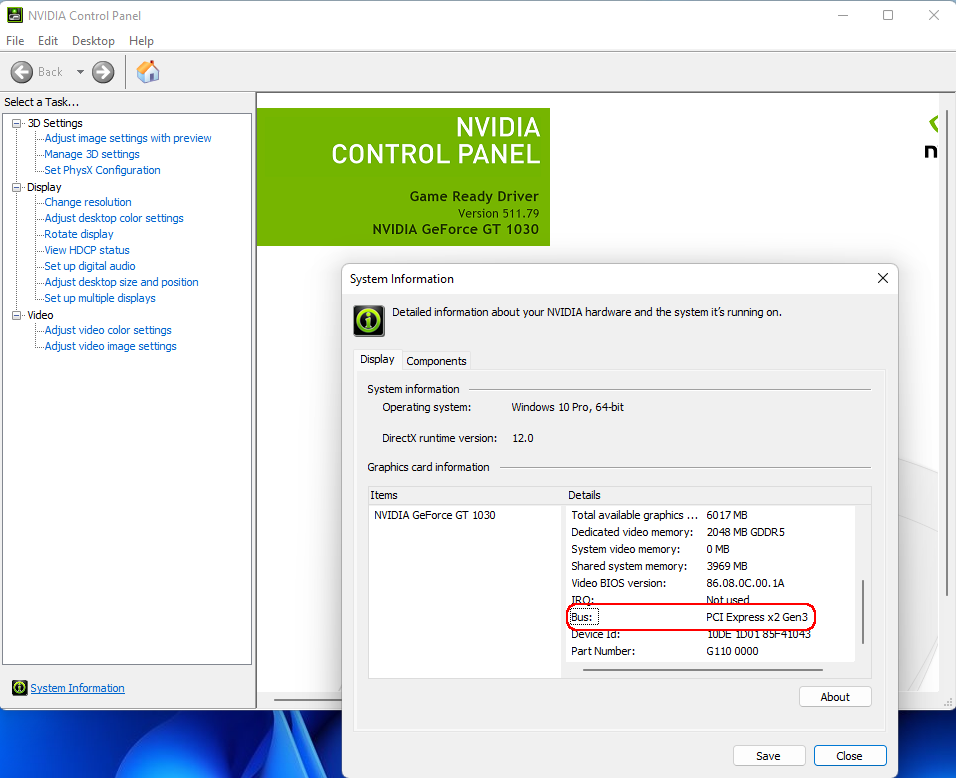Close the System Information dialog with X
The image size is (956, 778).
883,278
